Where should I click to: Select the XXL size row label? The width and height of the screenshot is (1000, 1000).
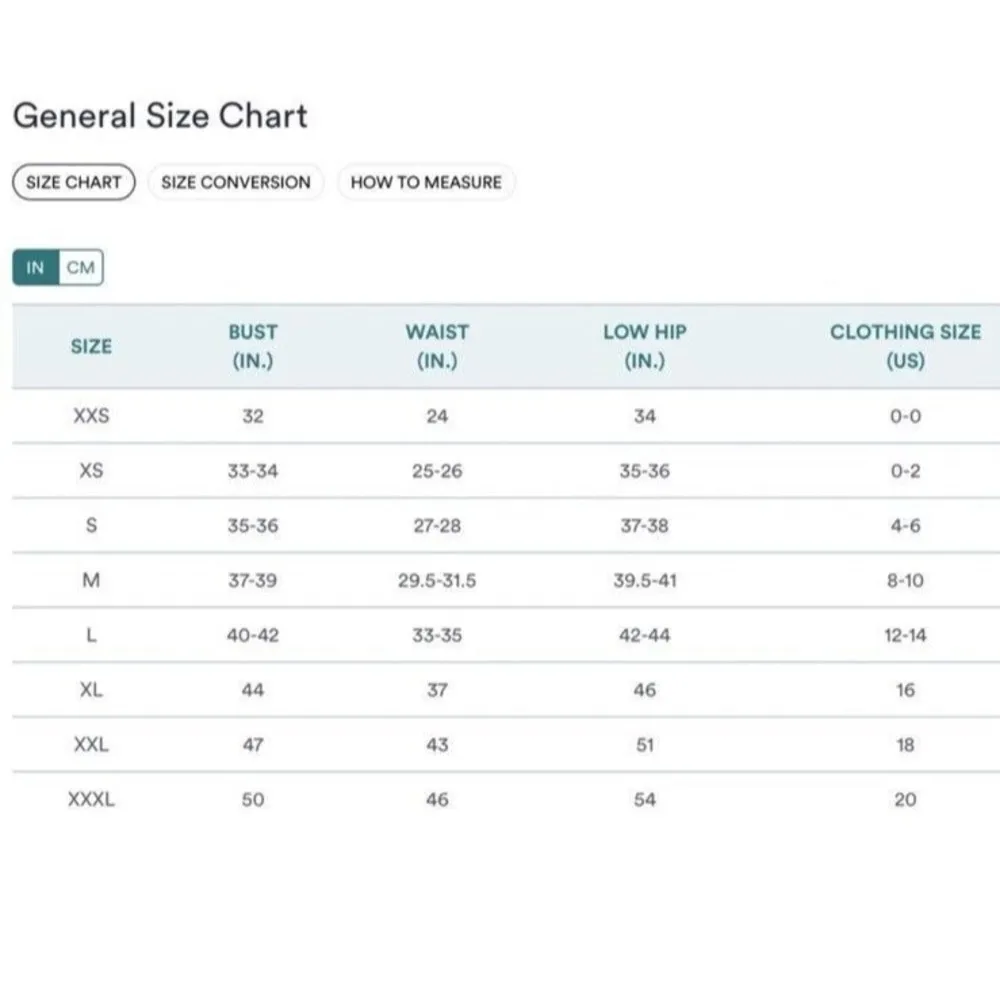tap(91, 745)
